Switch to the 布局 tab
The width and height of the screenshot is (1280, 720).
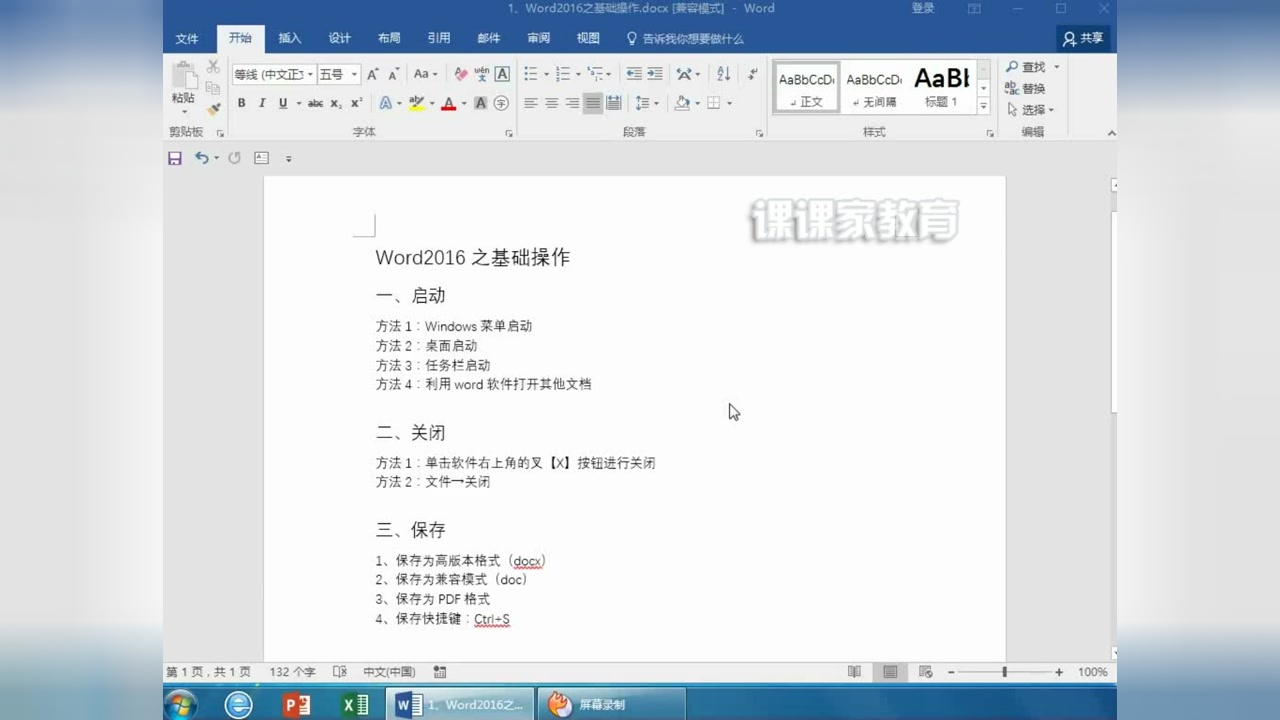pyautogui.click(x=389, y=38)
